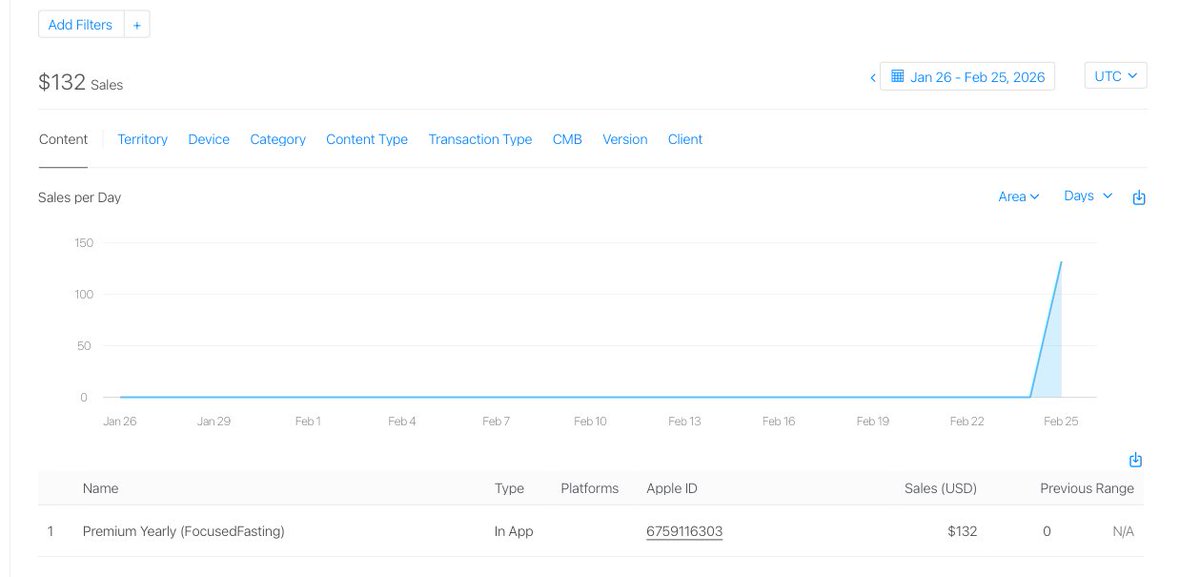Click the plus icon beside Add Filters
Viewport: 1200px width, 577px height.
(137, 25)
